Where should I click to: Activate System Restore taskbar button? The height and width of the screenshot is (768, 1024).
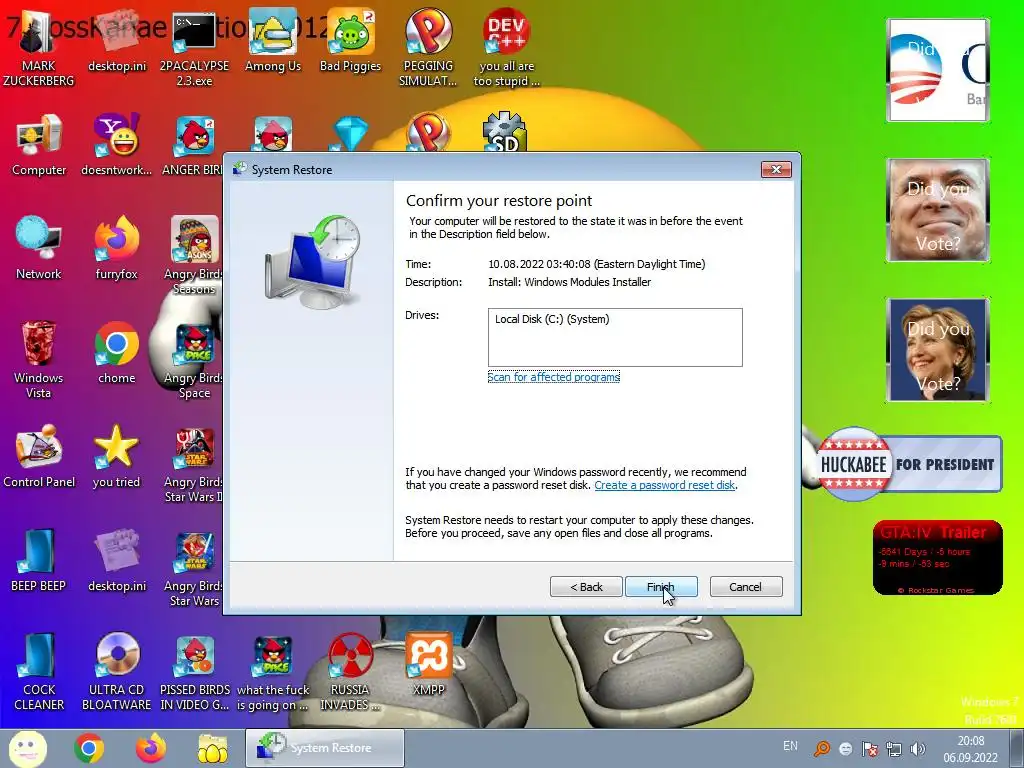(325, 748)
